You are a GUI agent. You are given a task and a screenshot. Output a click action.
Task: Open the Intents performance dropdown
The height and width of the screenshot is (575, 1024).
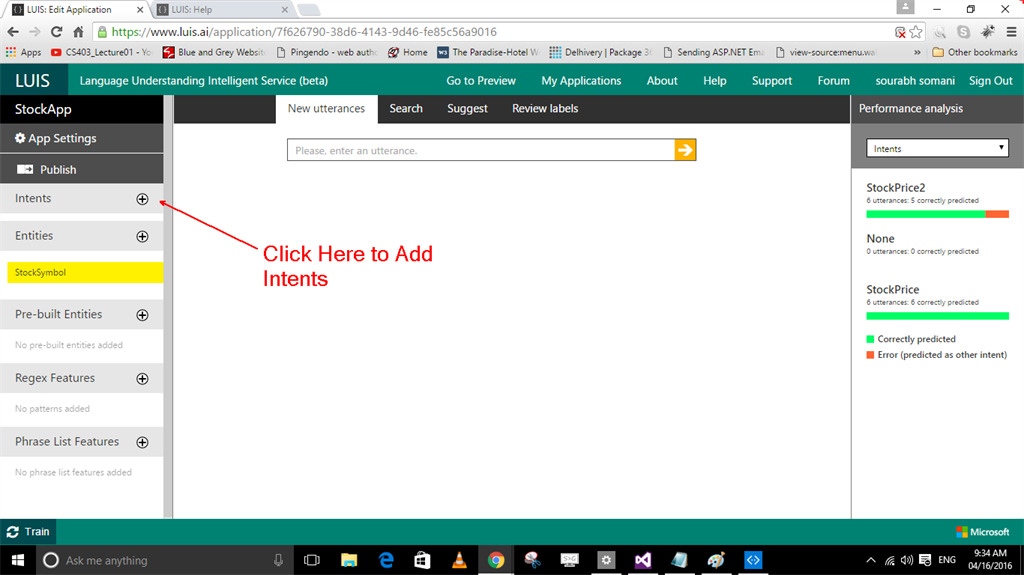click(x=937, y=148)
